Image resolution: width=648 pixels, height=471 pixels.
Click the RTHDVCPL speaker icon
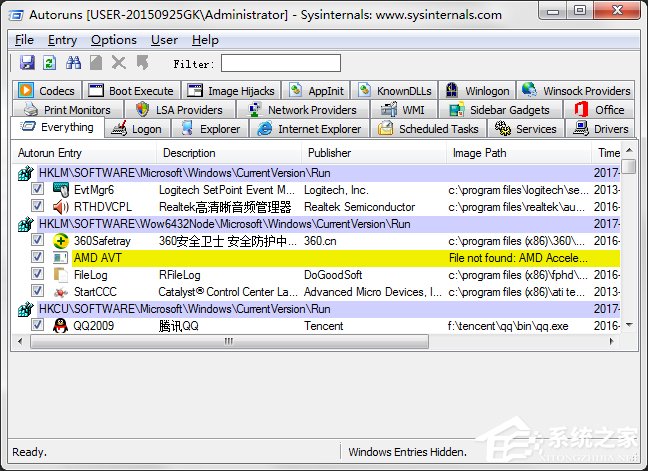[60, 207]
